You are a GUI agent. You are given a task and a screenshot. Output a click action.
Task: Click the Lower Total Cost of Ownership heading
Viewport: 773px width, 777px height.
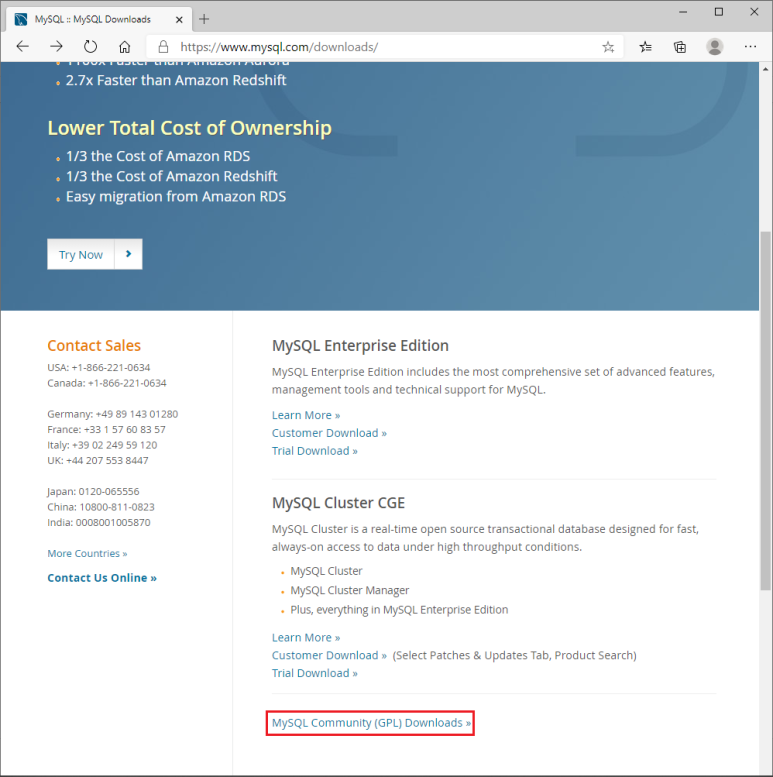(x=190, y=128)
